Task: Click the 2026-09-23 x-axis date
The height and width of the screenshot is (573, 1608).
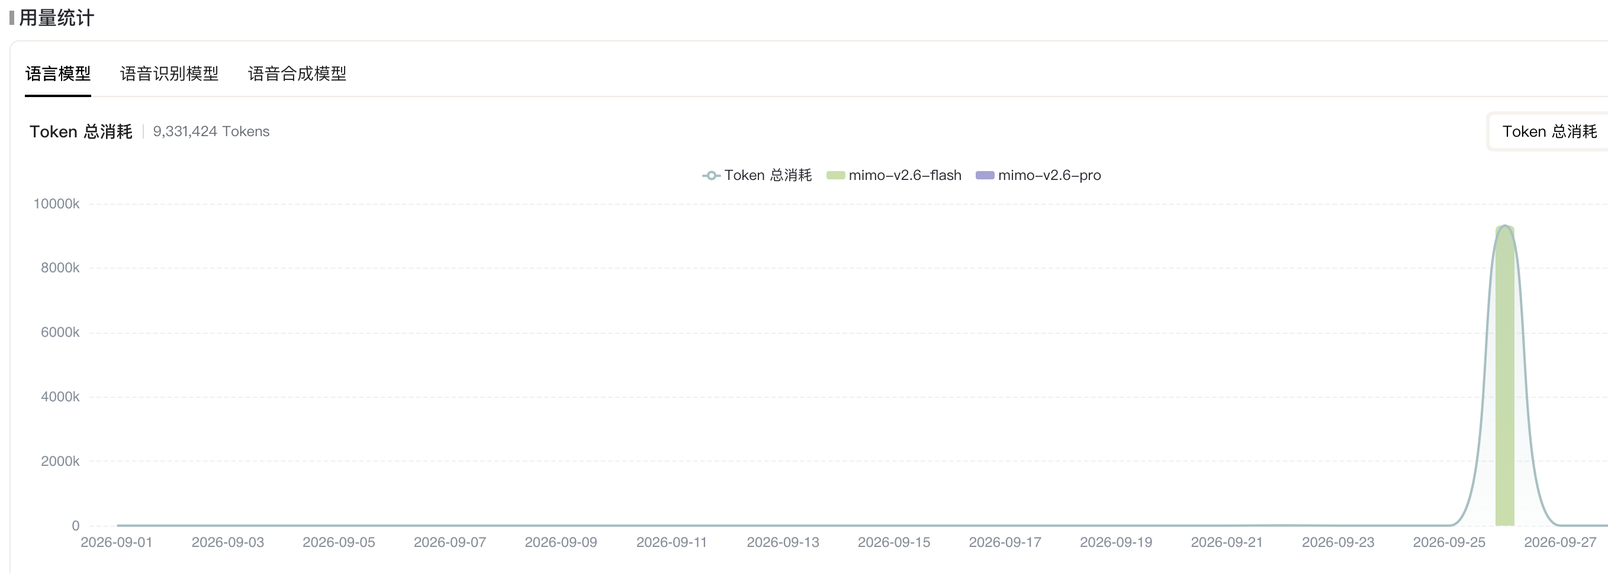Action: tap(1338, 542)
